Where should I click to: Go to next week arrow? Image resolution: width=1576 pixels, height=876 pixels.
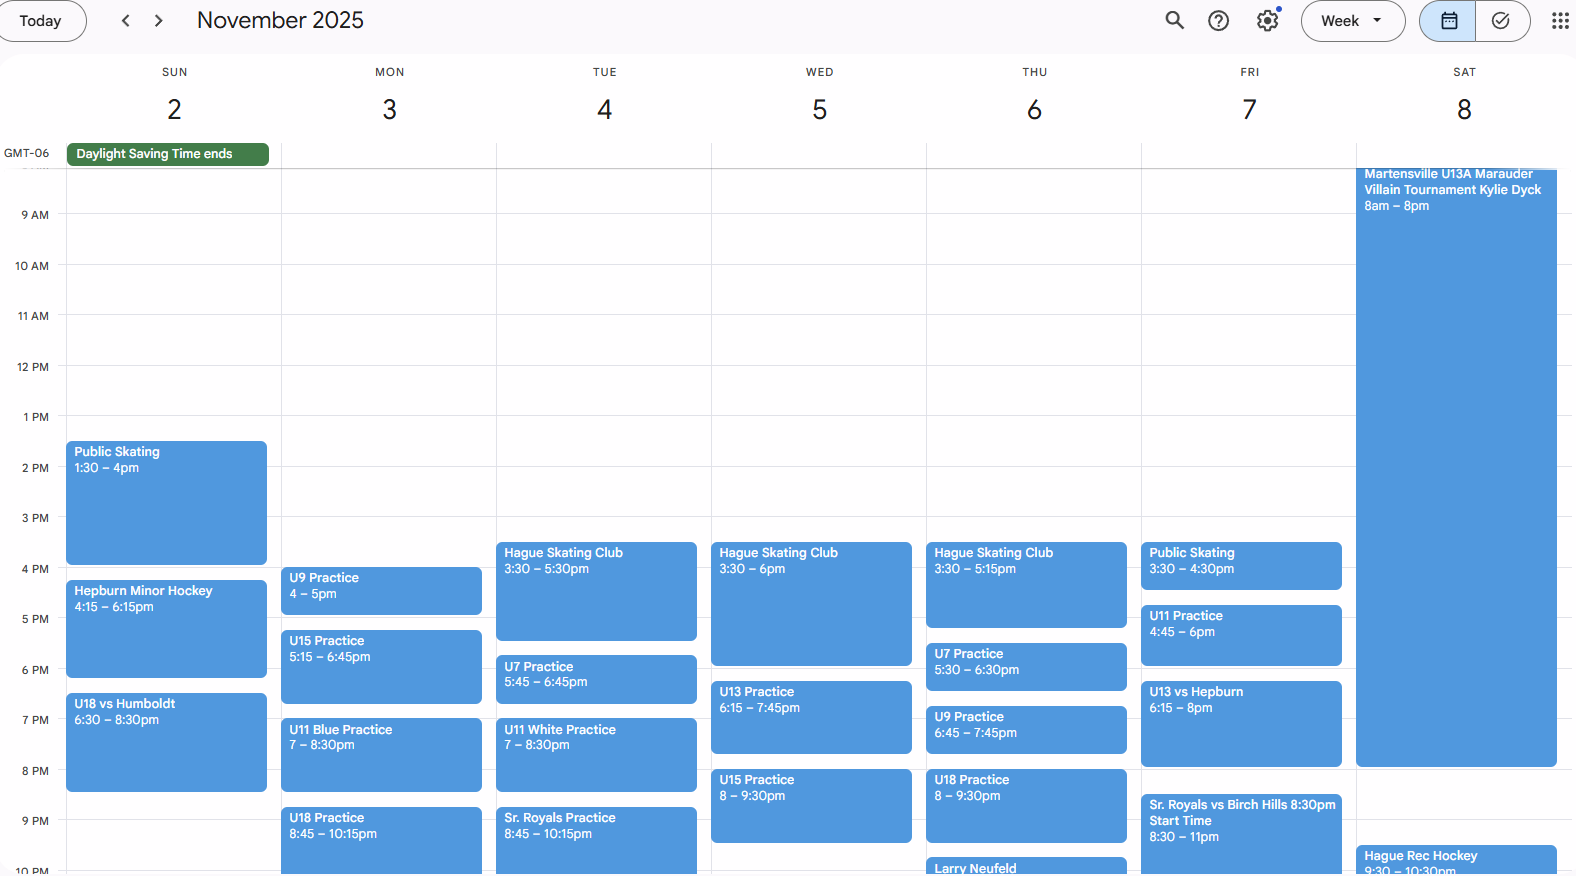click(x=158, y=21)
